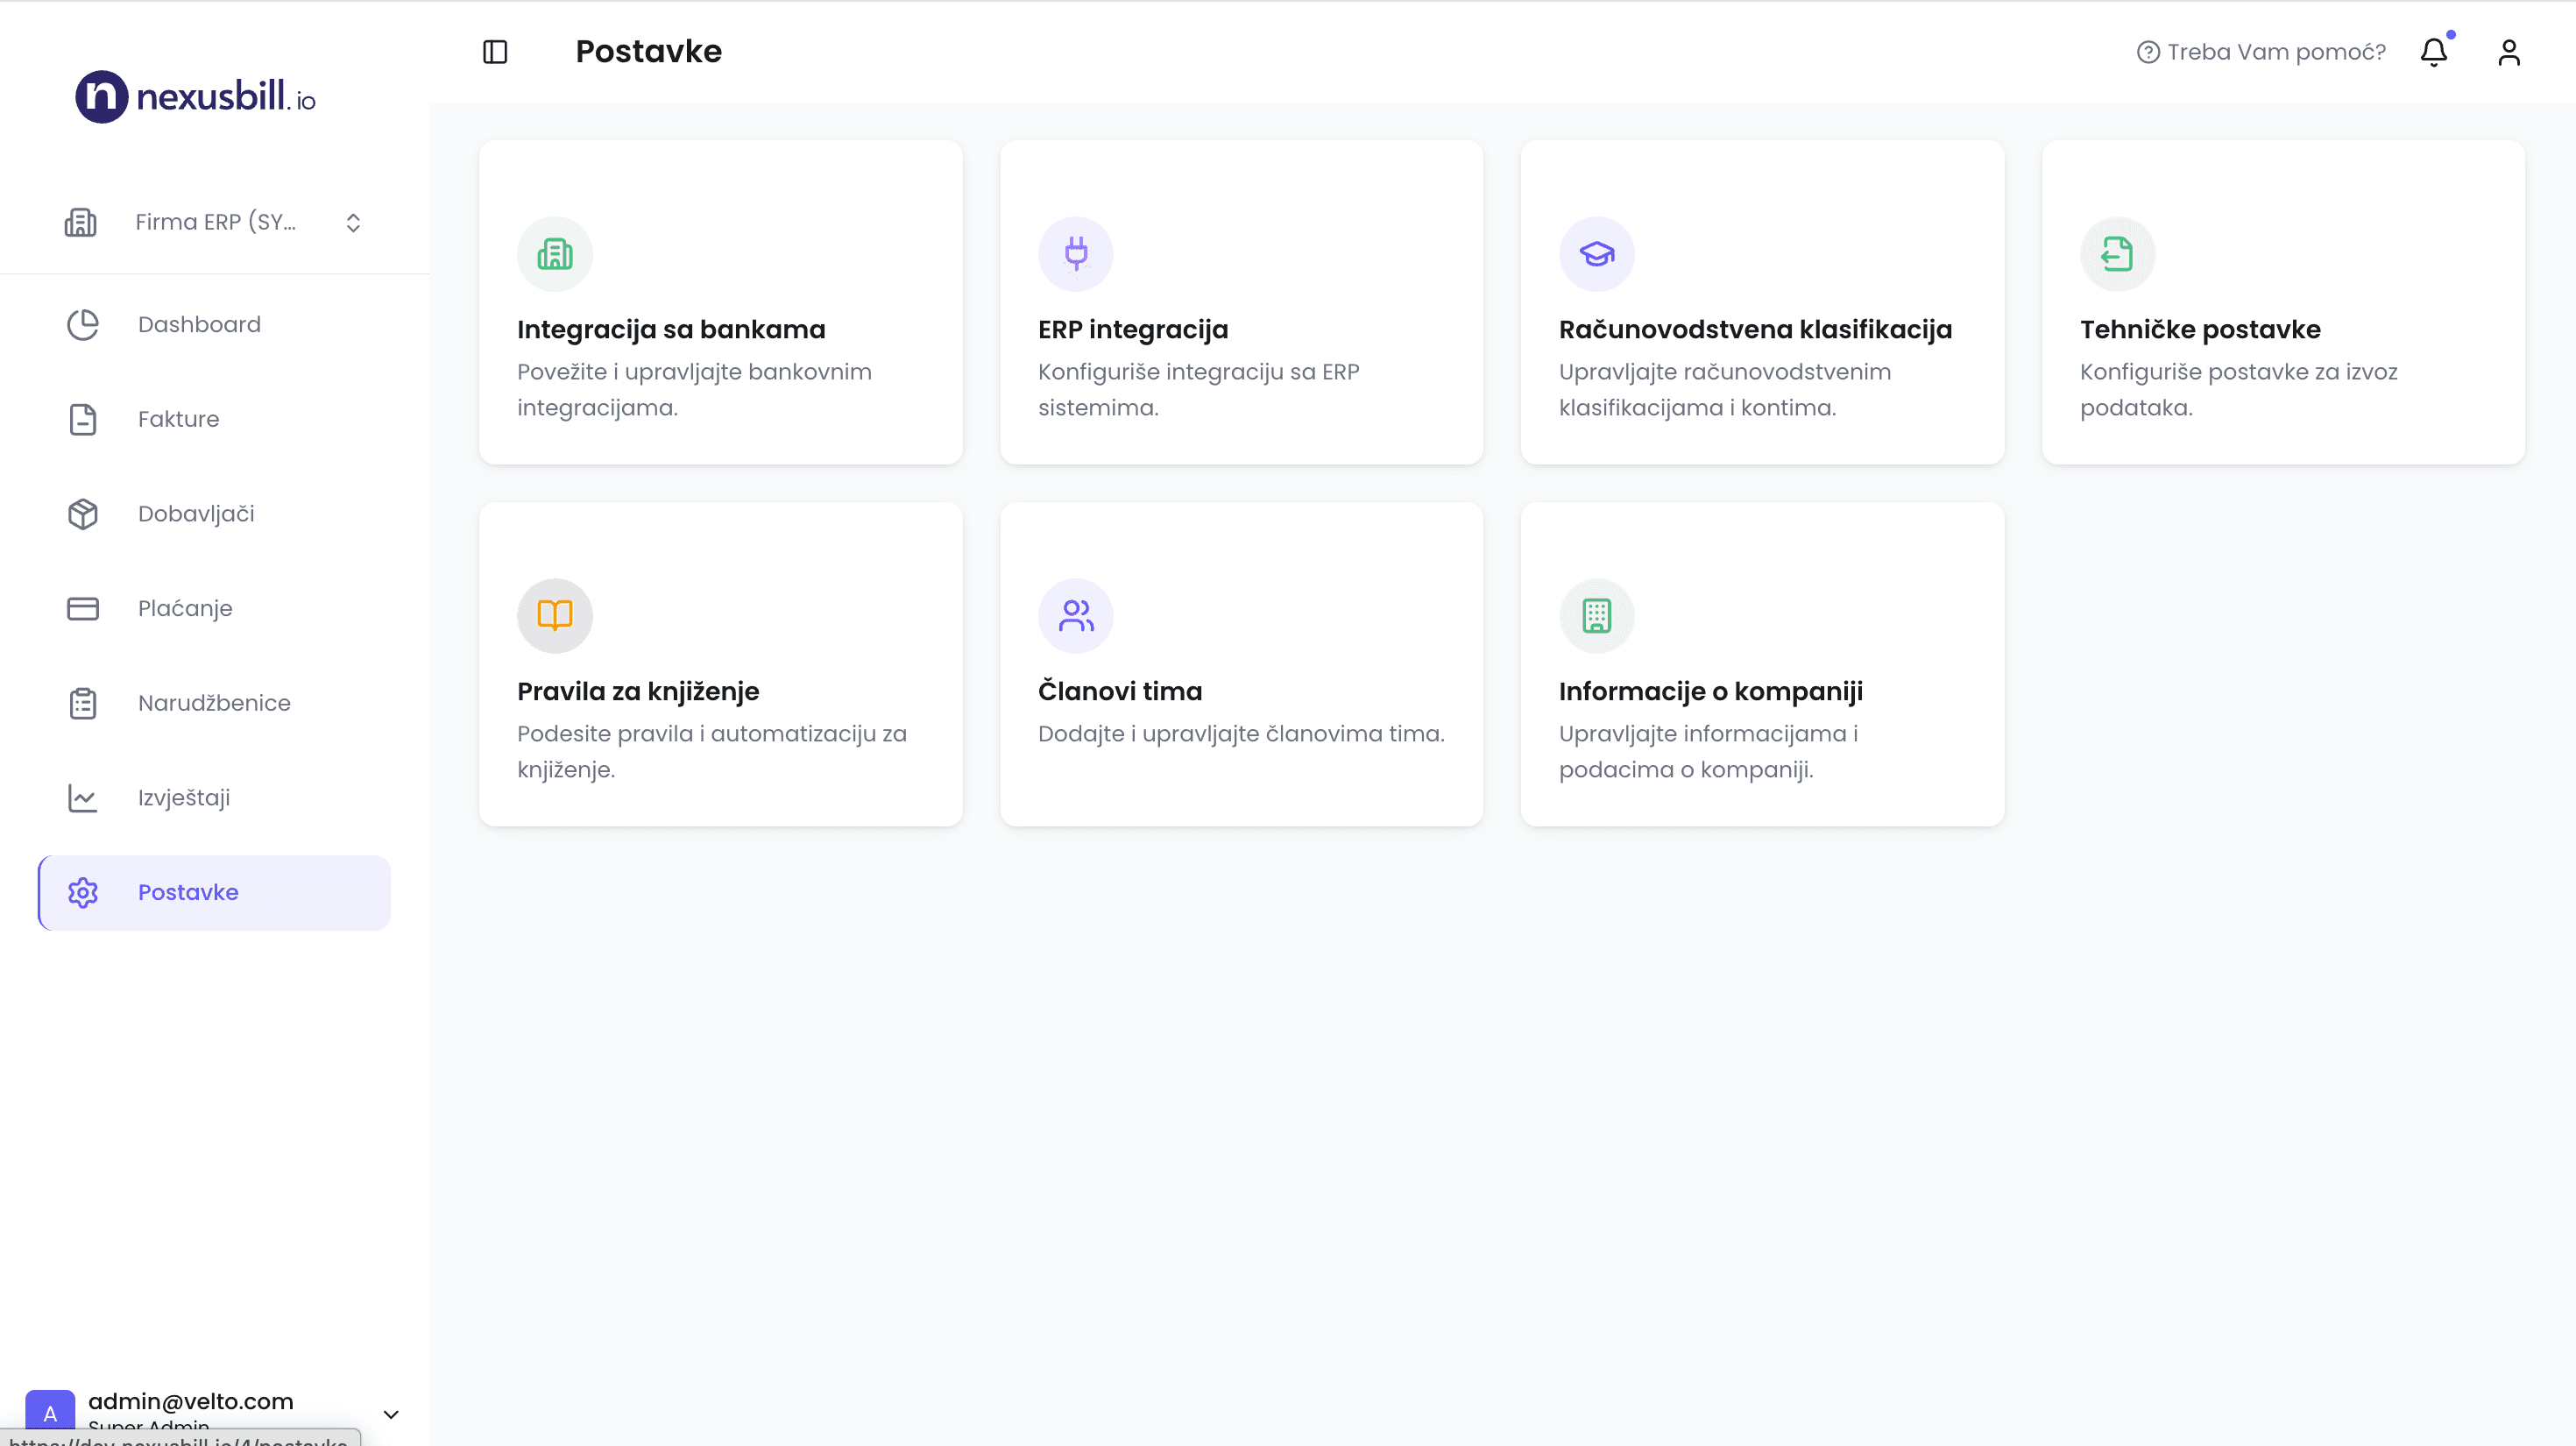Toggle the sidebar panel collapse button
This screenshot has width=2576, height=1446.
[x=495, y=52]
